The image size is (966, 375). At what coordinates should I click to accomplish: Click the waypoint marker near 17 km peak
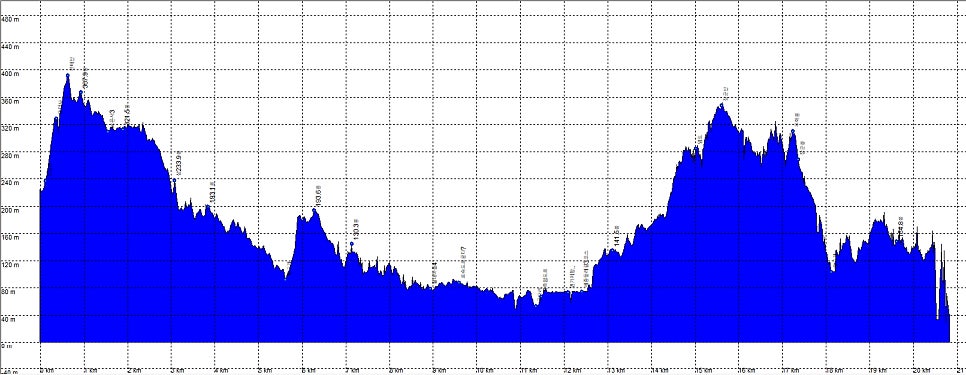(793, 131)
